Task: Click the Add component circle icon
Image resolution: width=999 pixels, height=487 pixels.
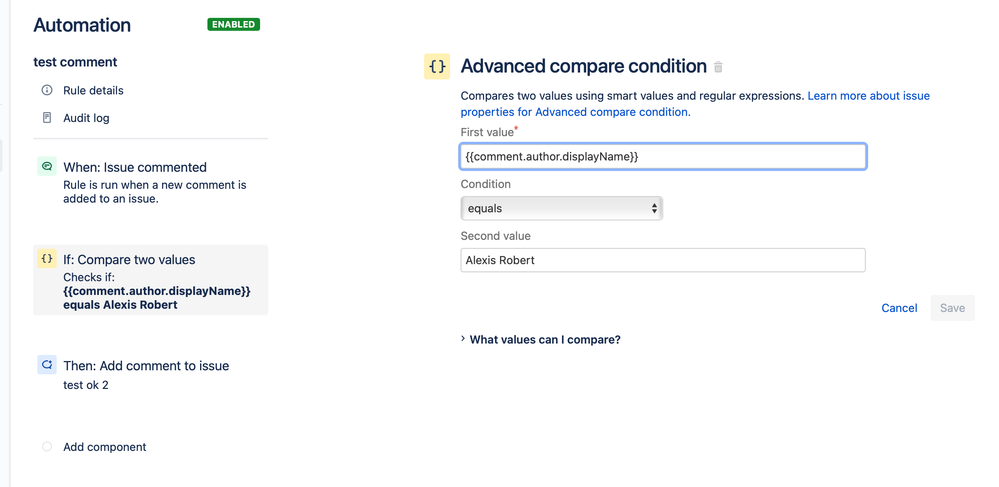Action: pyautogui.click(x=47, y=447)
